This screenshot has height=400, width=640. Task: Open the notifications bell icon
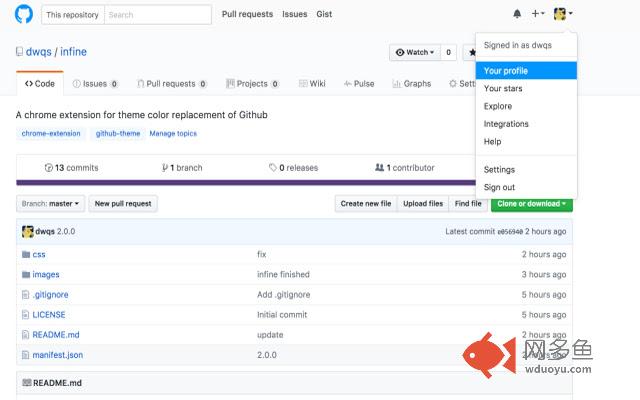(x=517, y=14)
